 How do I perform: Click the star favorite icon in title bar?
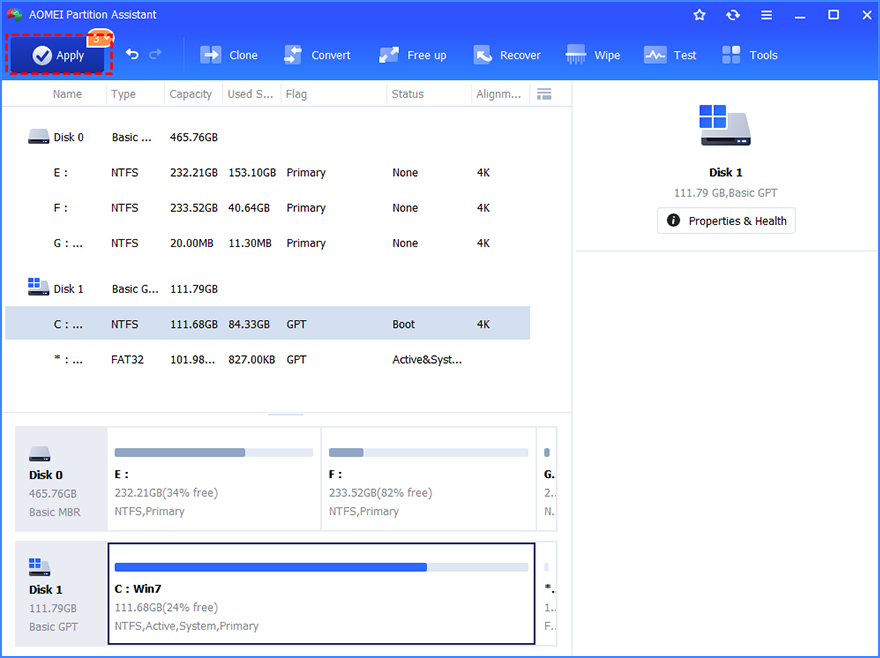point(699,15)
